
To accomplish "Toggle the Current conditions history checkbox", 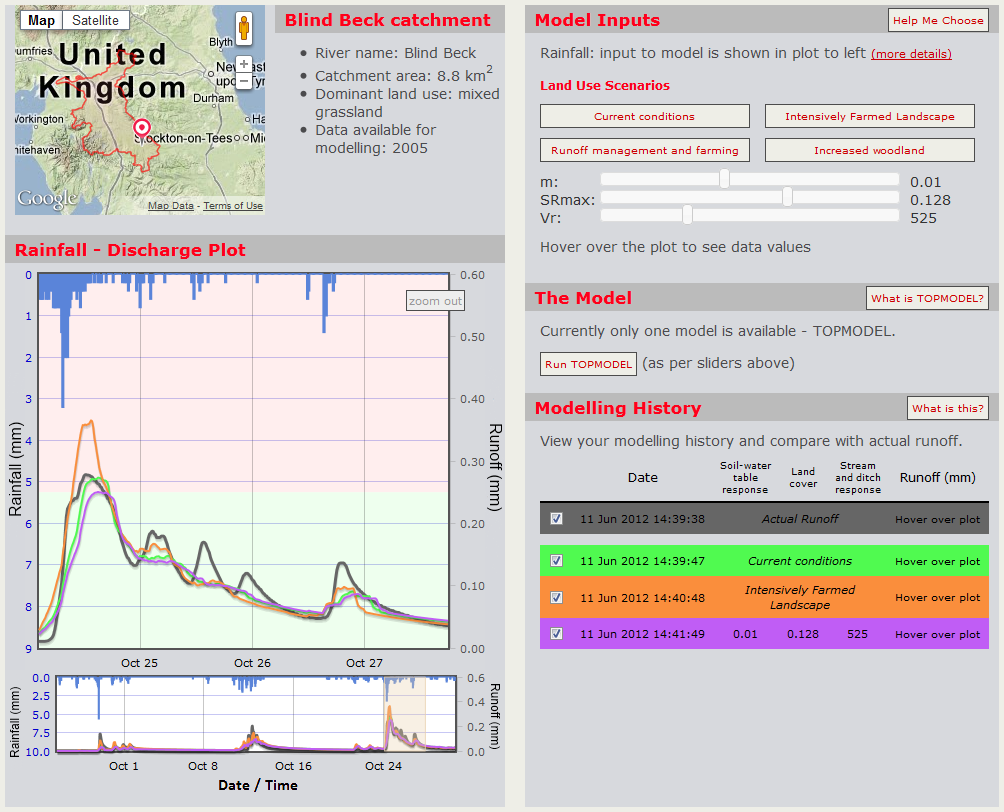I will click(557, 561).
